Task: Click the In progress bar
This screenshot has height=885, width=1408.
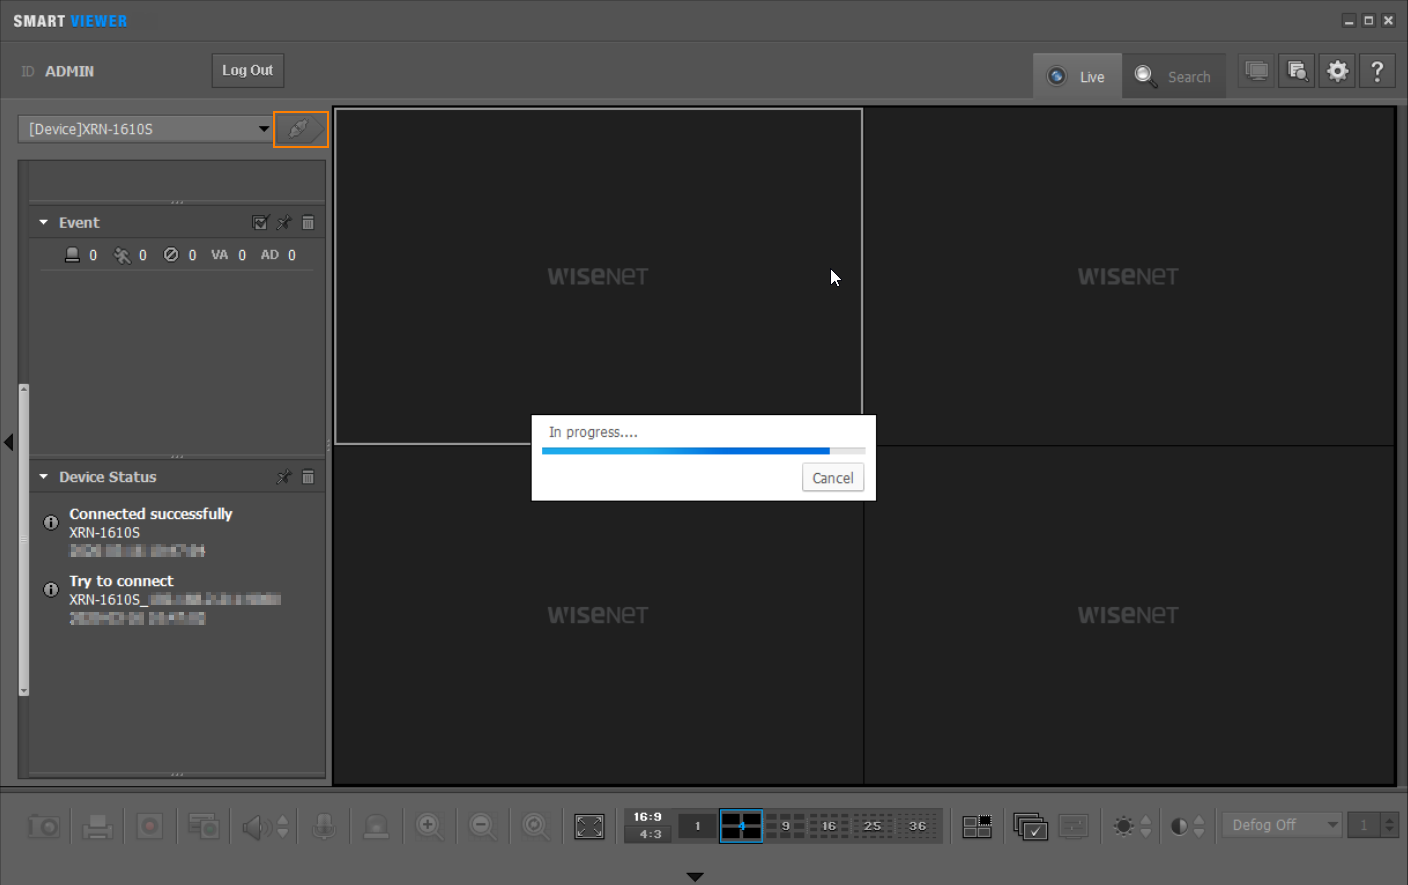Action: tap(703, 451)
